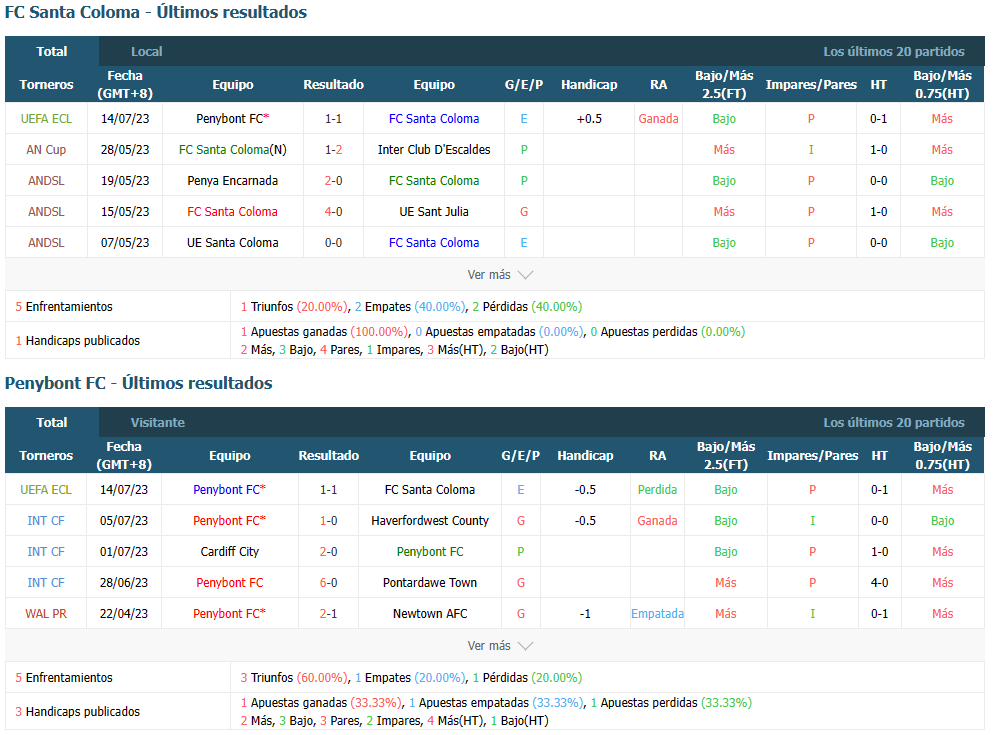993x735 pixels.
Task: Select Total tab in Penybont FC table
Action: point(52,422)
